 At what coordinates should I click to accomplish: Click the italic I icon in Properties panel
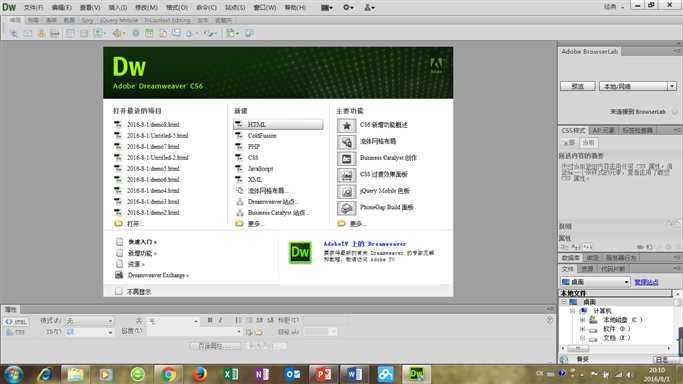[220, 320]
